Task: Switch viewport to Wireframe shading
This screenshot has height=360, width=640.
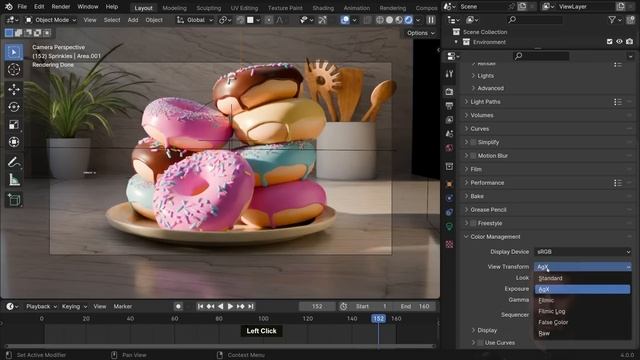Action: coord(380,20)
